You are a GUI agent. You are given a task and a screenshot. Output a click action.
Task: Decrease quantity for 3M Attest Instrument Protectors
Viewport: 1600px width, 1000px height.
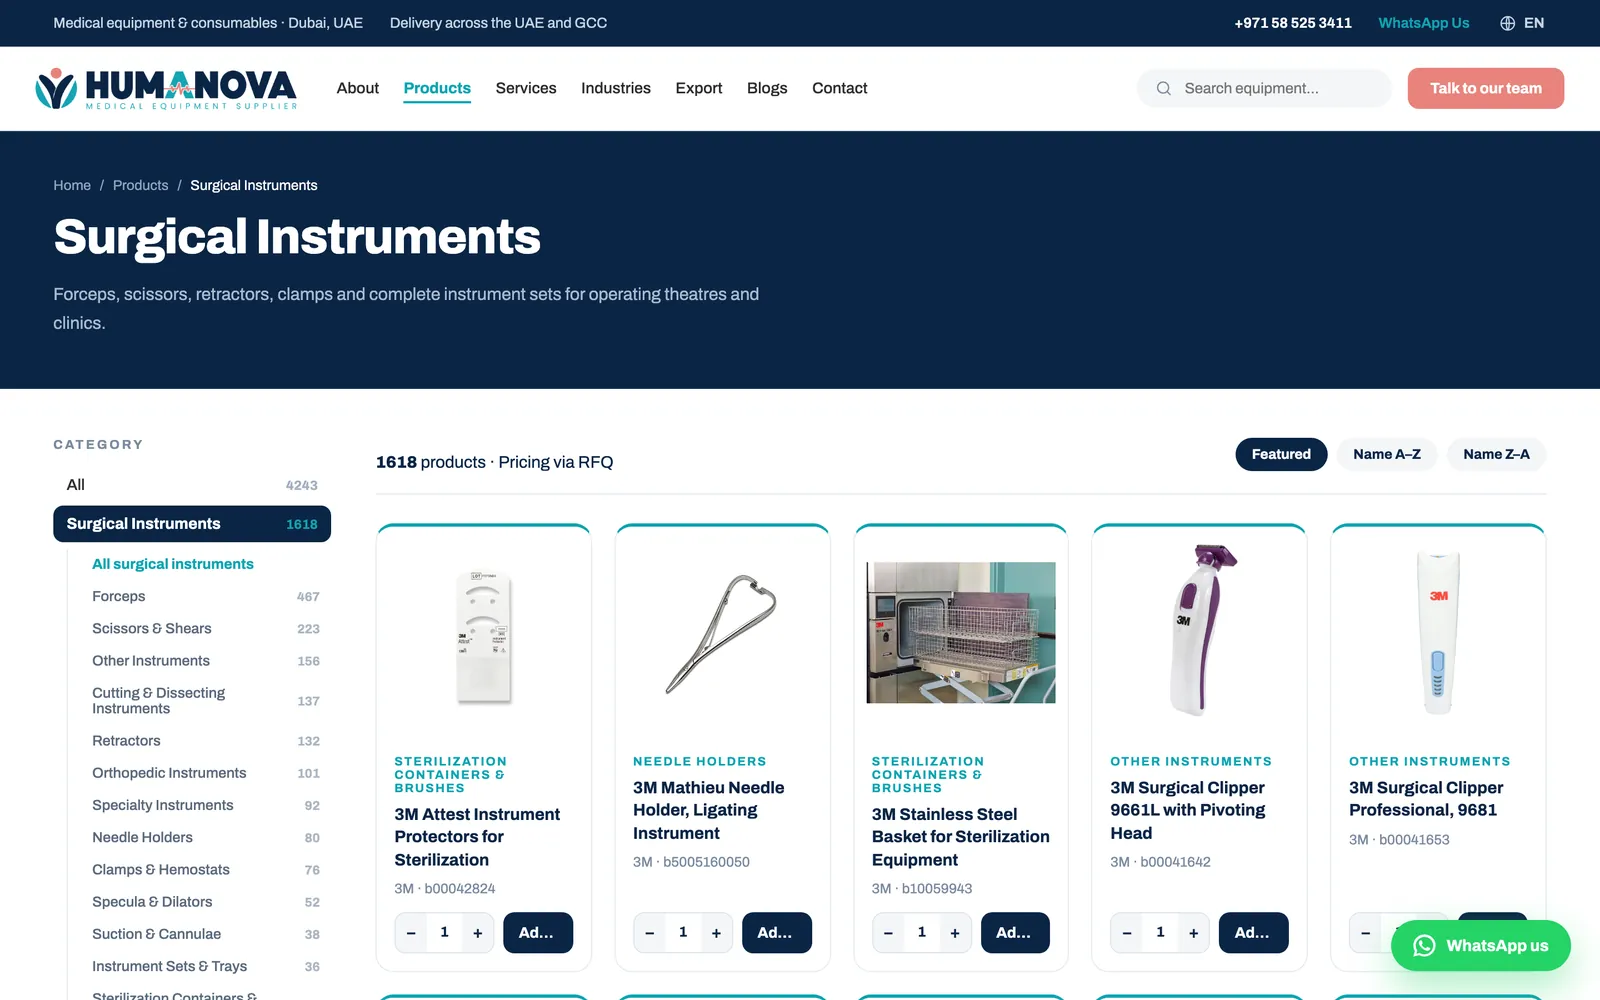coord(411,933)
